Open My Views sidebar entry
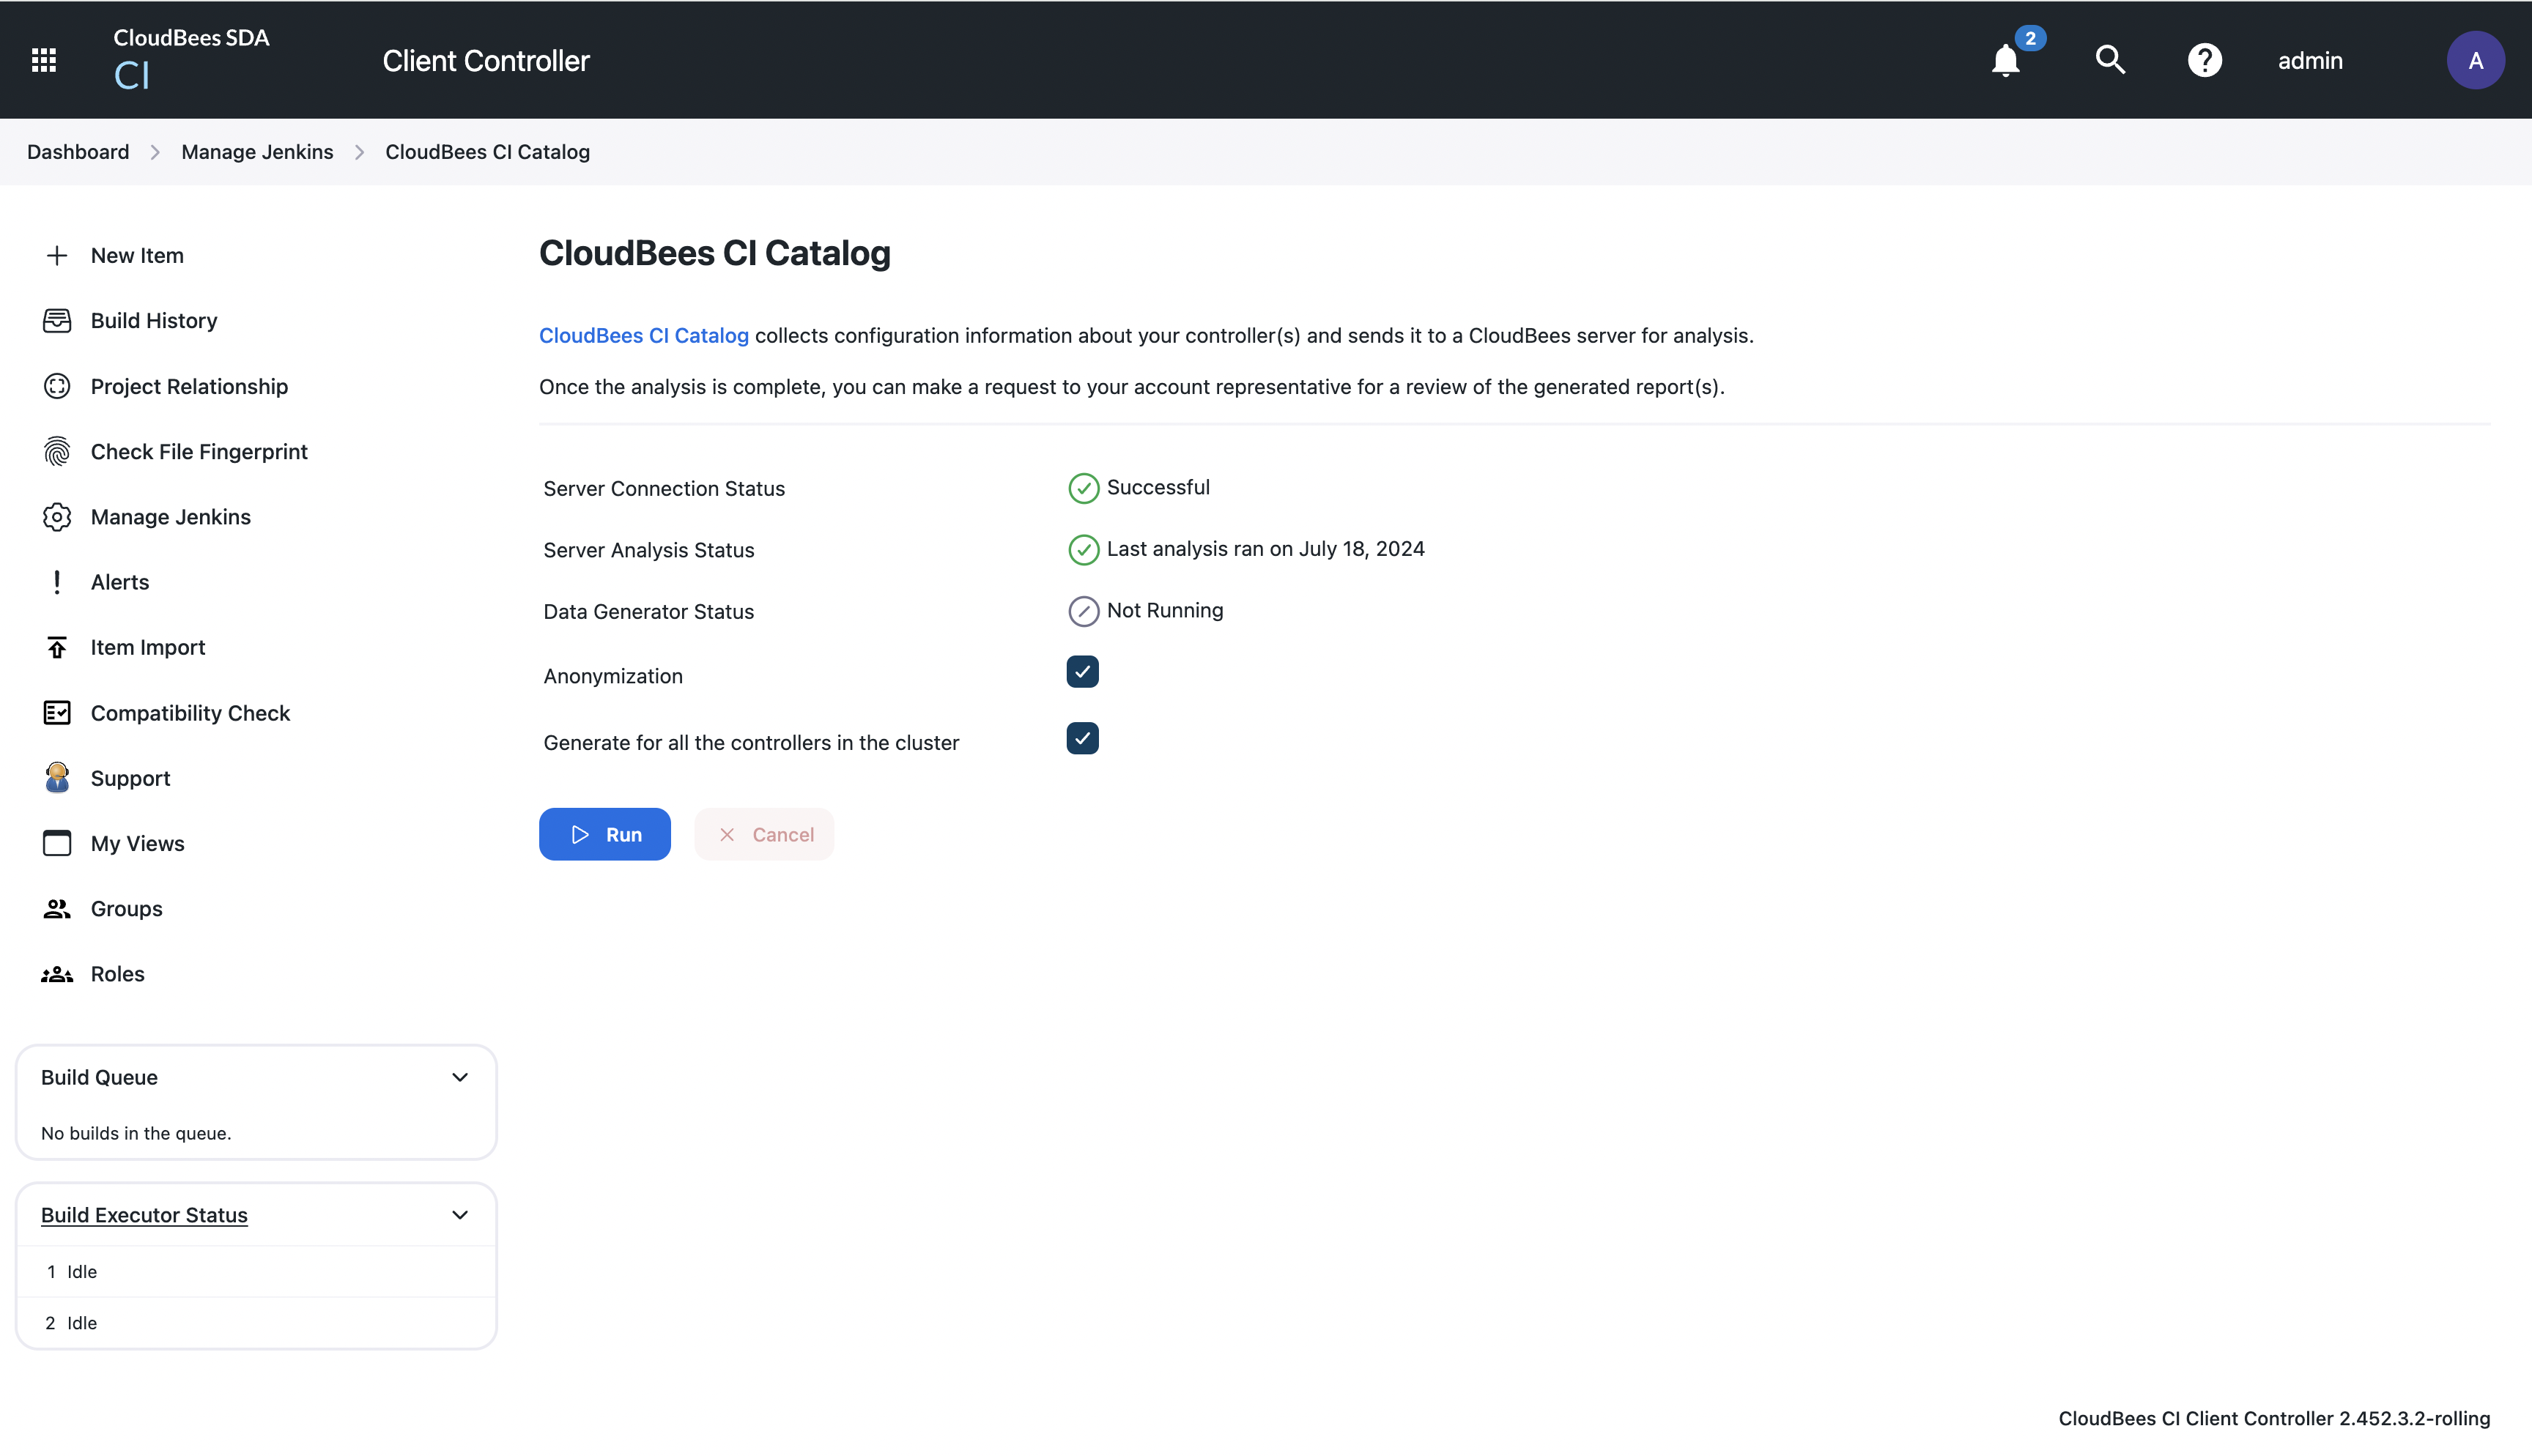Viewport: 2532px width, 1456px height. [137, 843]
